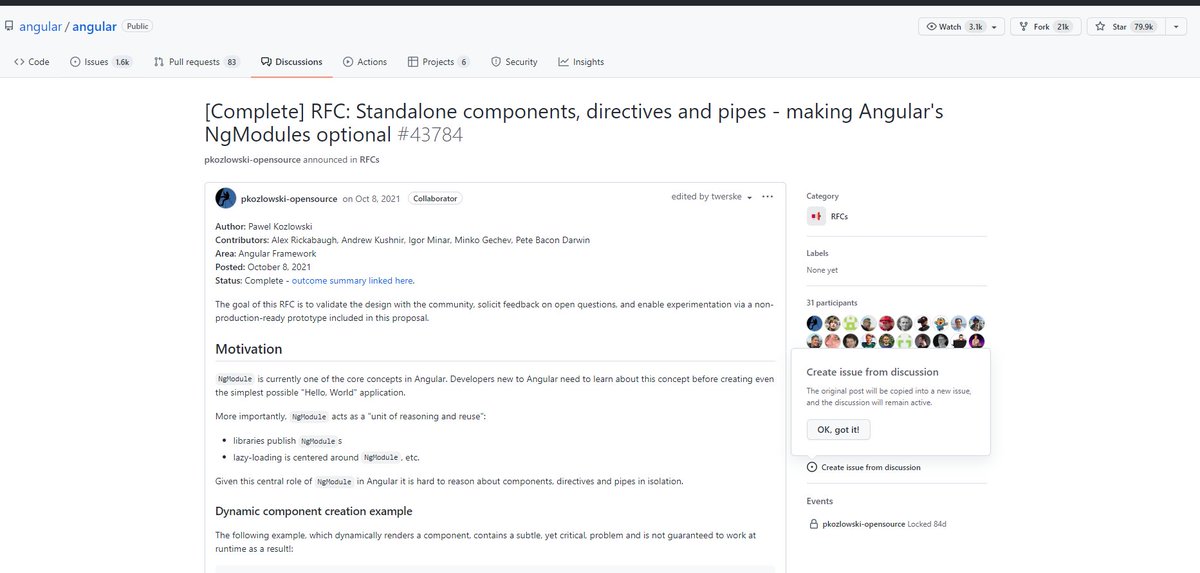The image size is (1200, 573).
Task: Dismiss popup with 'OK, got it!'
Action: (x=838, y=430)
